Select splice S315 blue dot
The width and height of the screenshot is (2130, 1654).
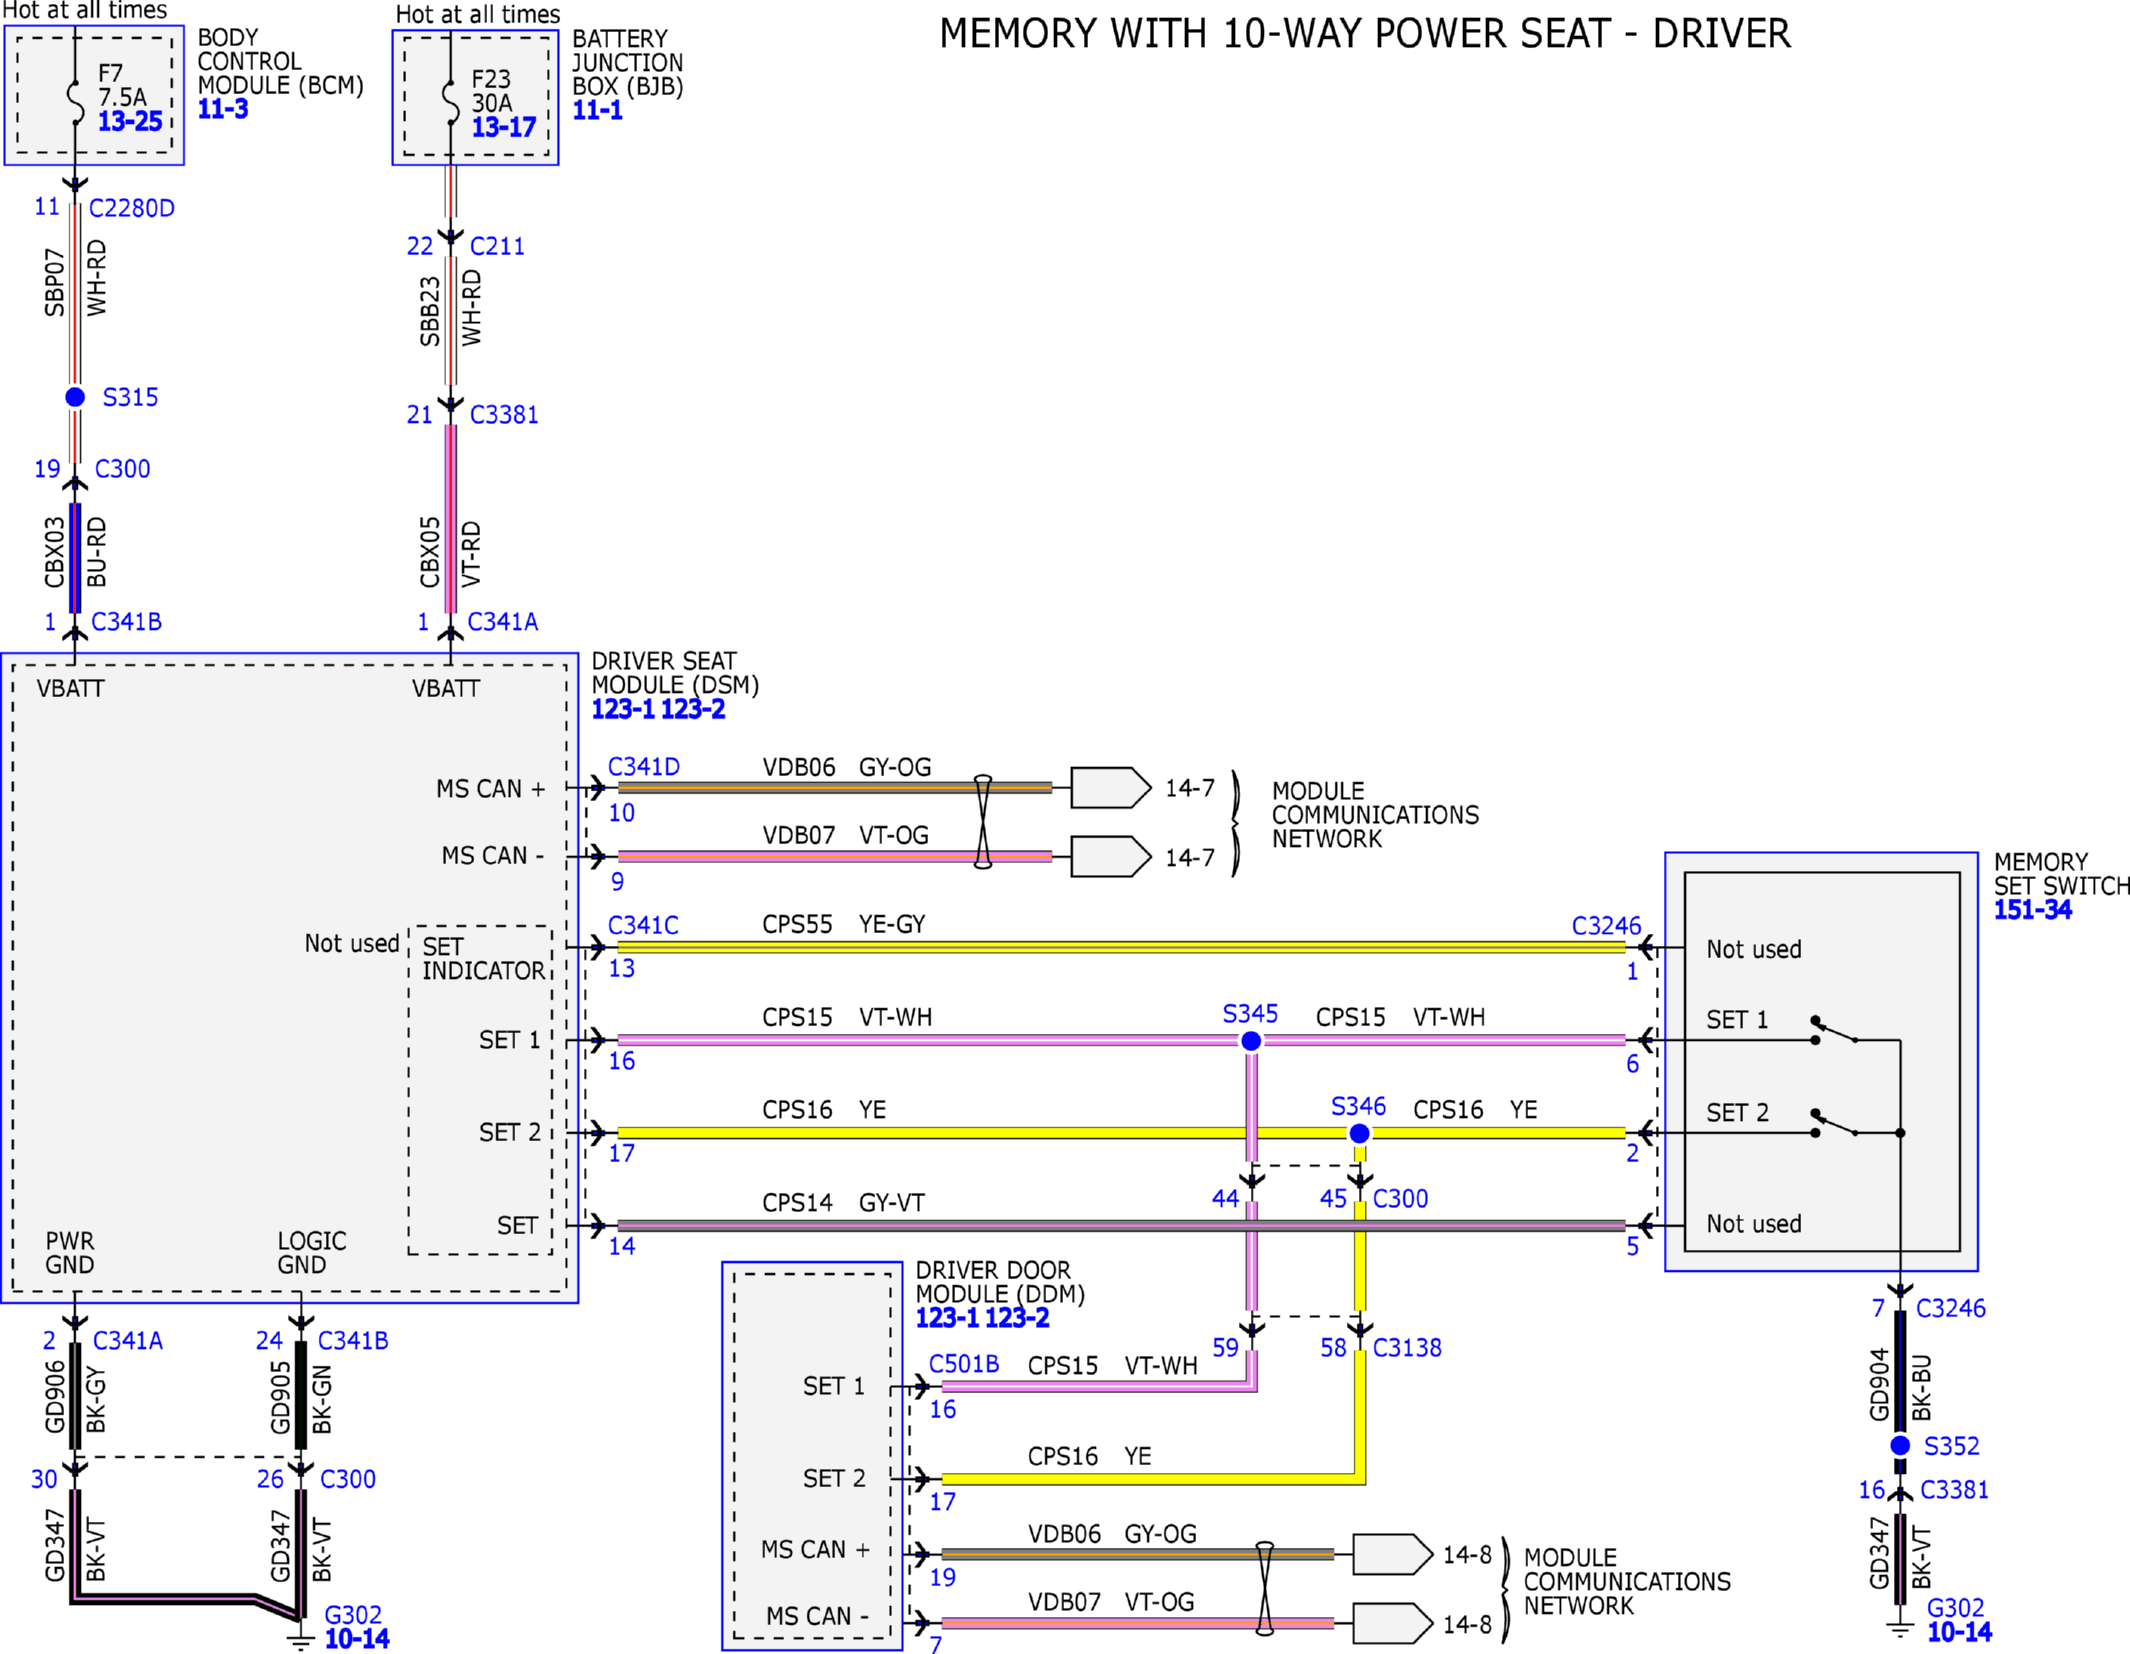coord(75,397)
